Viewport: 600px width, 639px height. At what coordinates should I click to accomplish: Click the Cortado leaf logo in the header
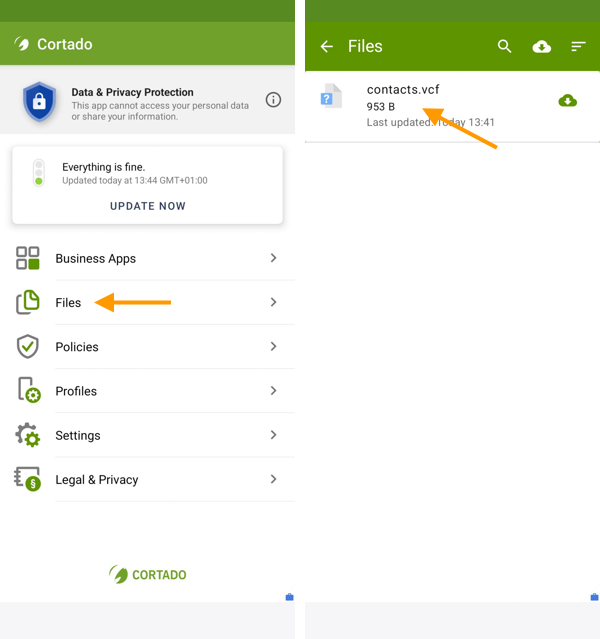[x=22, y=44]
